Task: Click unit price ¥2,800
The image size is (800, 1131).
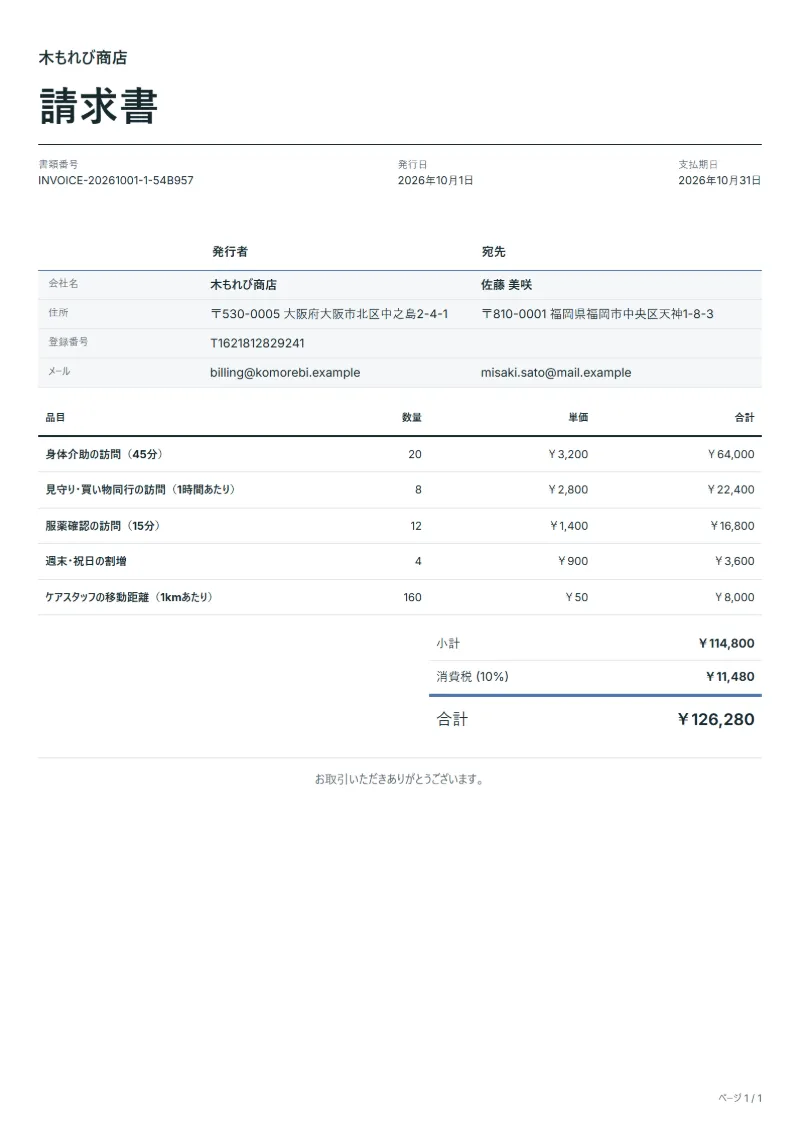Action: 568,490
